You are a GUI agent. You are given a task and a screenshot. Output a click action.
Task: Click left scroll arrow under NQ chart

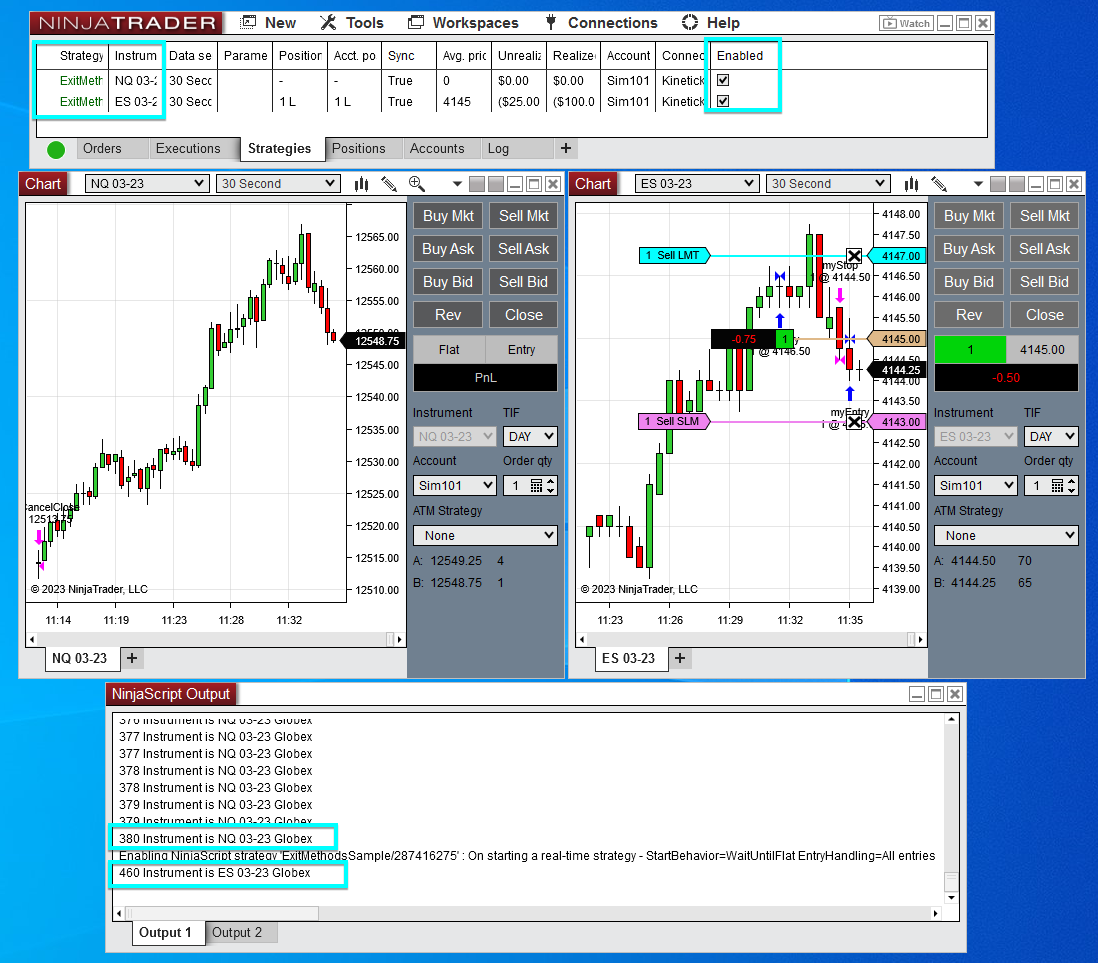(x=32, y=639)
